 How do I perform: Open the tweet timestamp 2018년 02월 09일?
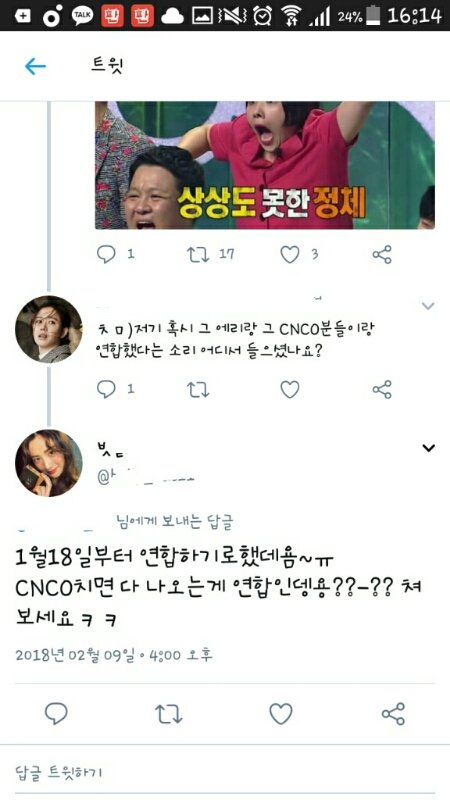click(x=114, y=655)
